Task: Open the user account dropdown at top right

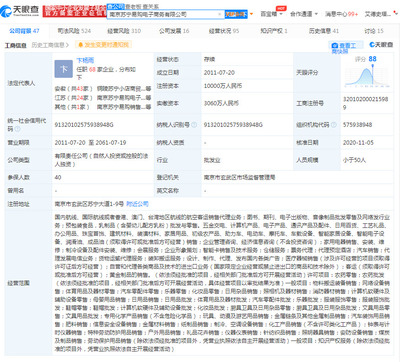Action: pyautogui.click(x=381, y=14)
